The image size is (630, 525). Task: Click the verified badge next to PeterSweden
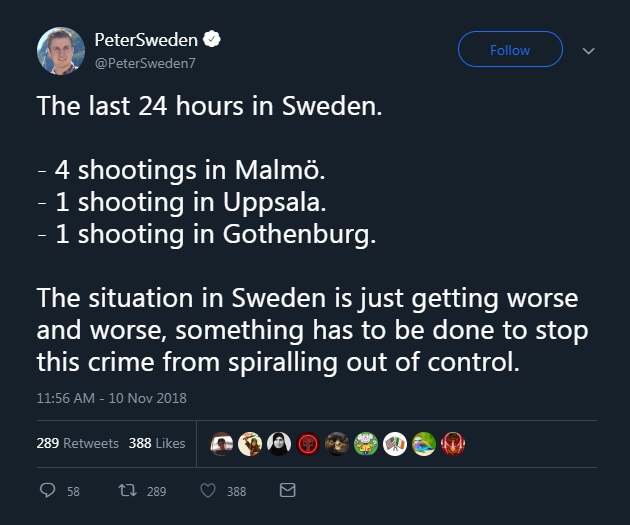(212, 40)
